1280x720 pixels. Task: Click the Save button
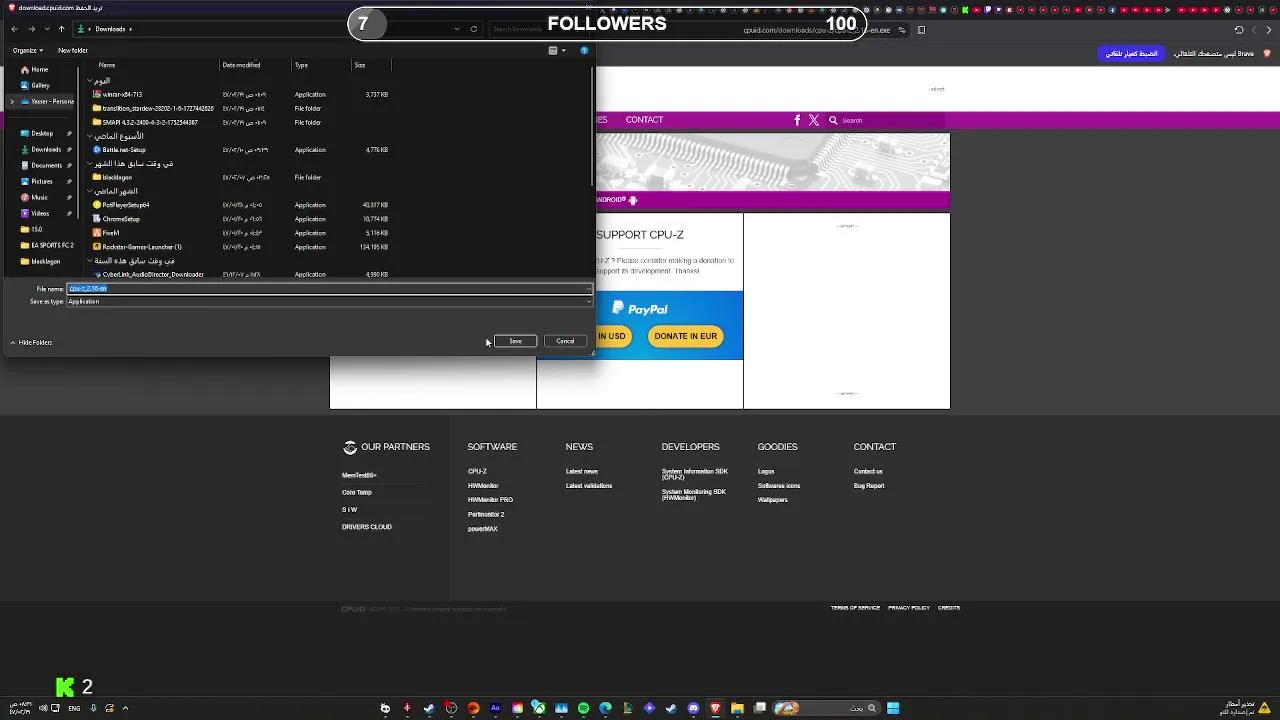click(x=515, y=341)
